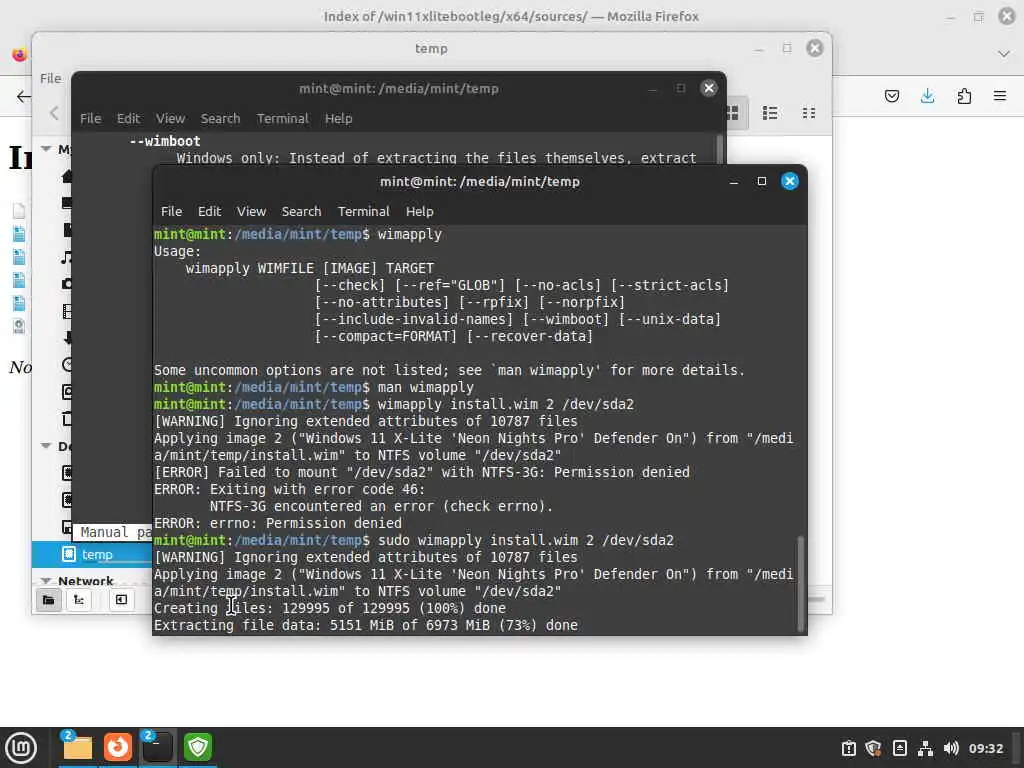Click '--wimboot' heading in background terminal
The height and width of the screenshot is (768, 1024).
(x=165, y=141)
